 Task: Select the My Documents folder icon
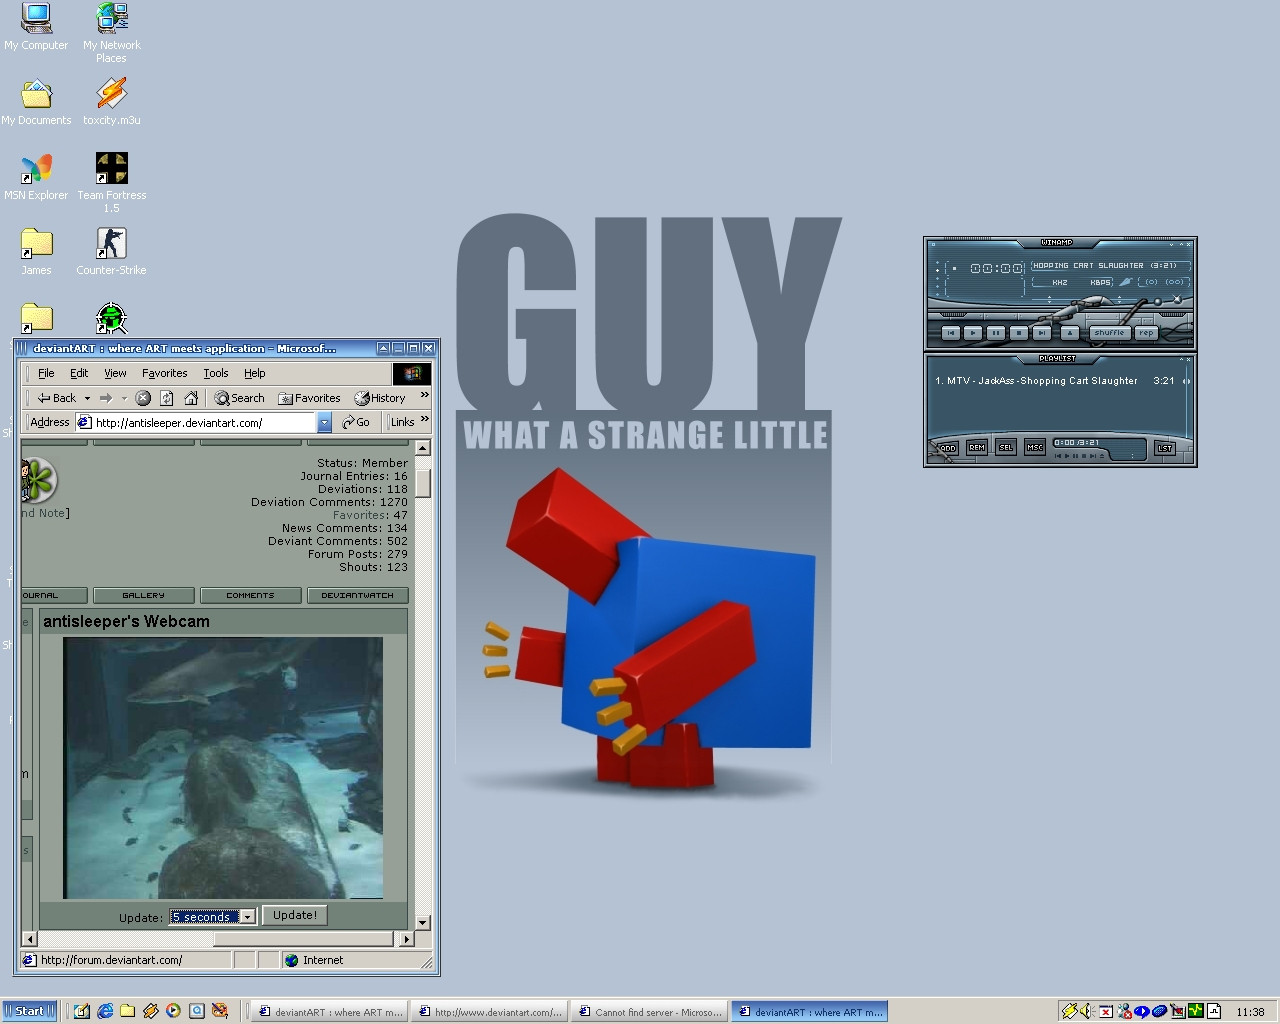click(36, 102)
